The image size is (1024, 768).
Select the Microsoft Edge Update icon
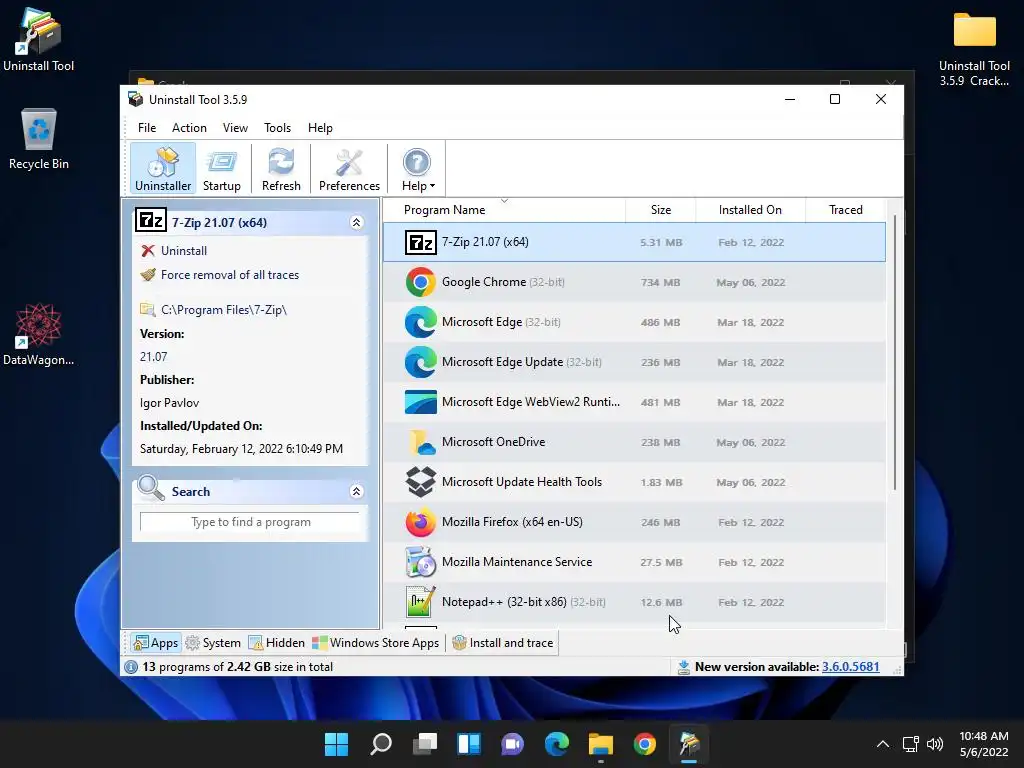(x=421, y=362)
